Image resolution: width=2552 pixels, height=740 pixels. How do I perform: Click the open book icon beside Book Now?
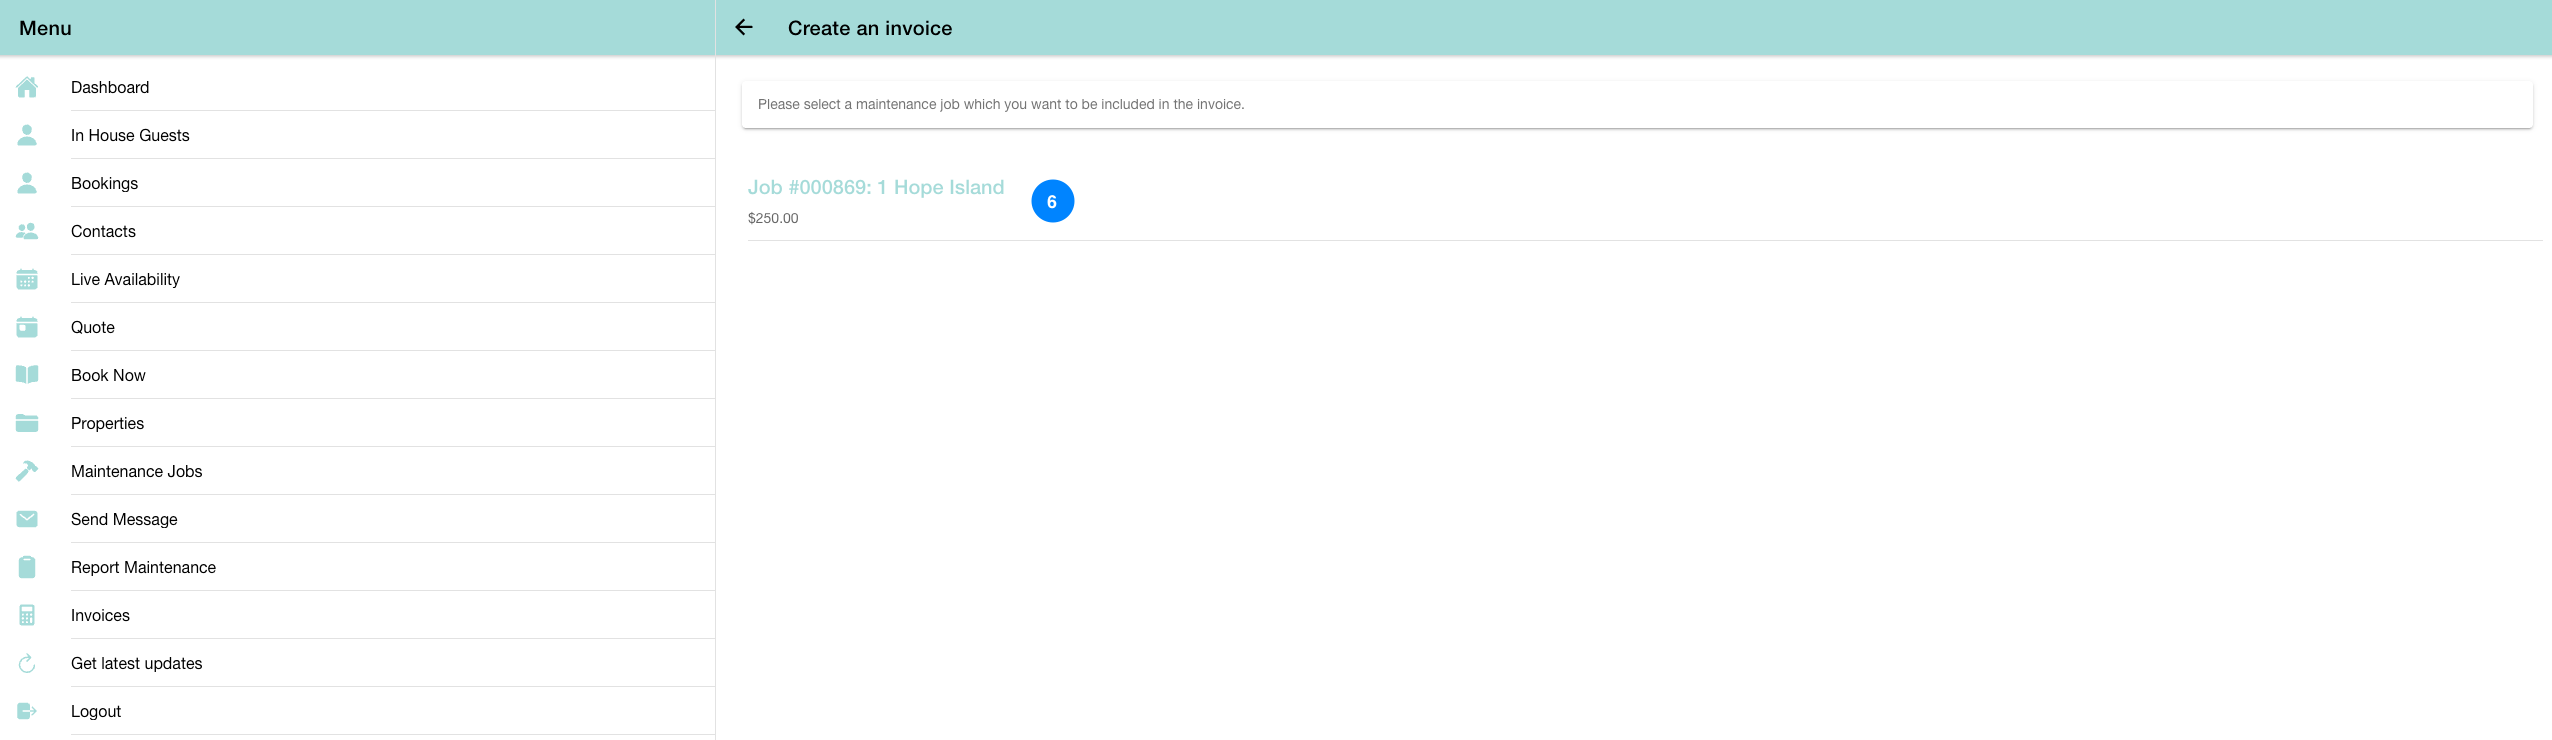27,375
